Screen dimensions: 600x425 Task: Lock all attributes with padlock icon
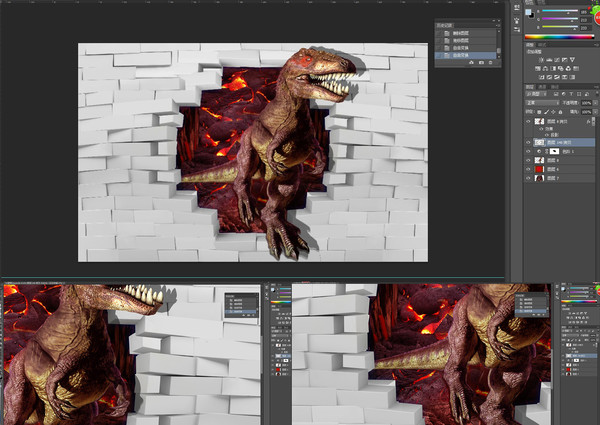click(560, 112)
